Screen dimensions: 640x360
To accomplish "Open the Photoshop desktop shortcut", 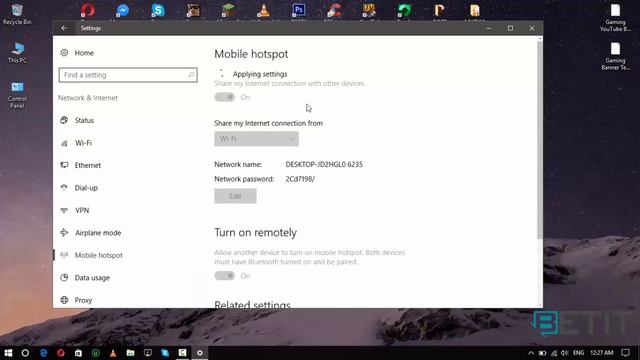I will tap(299, 10).
